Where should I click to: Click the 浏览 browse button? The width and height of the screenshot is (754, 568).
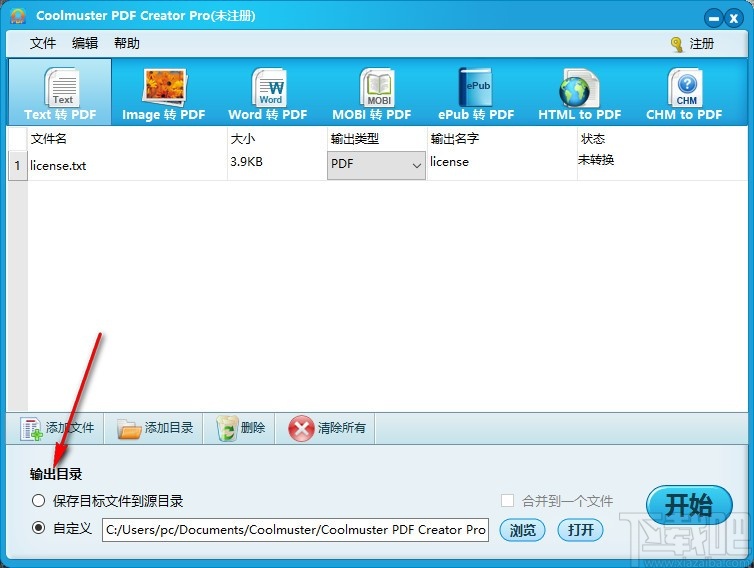(522, 530)
